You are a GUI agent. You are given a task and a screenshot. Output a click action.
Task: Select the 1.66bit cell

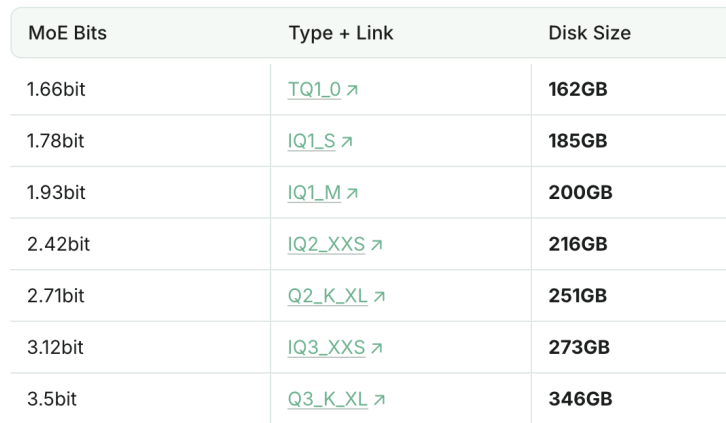tap(56, 90)
